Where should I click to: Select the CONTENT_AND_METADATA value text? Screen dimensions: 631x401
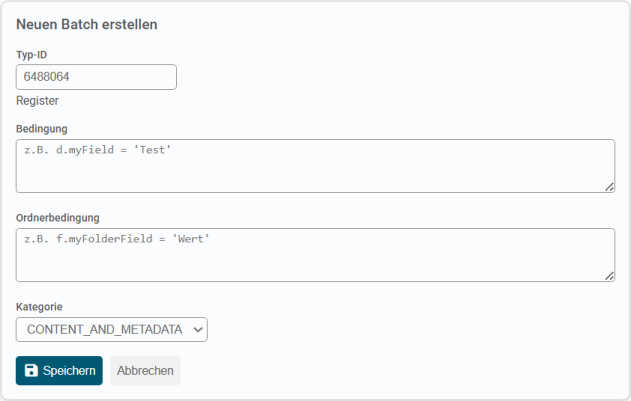[x=104, y=329]
